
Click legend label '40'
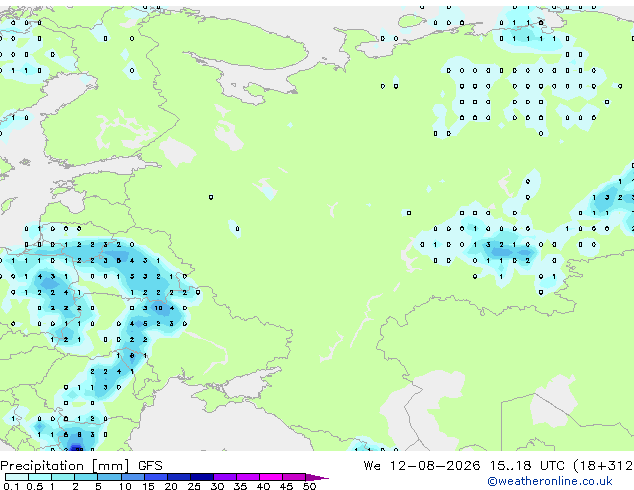[x=263, y=486]
